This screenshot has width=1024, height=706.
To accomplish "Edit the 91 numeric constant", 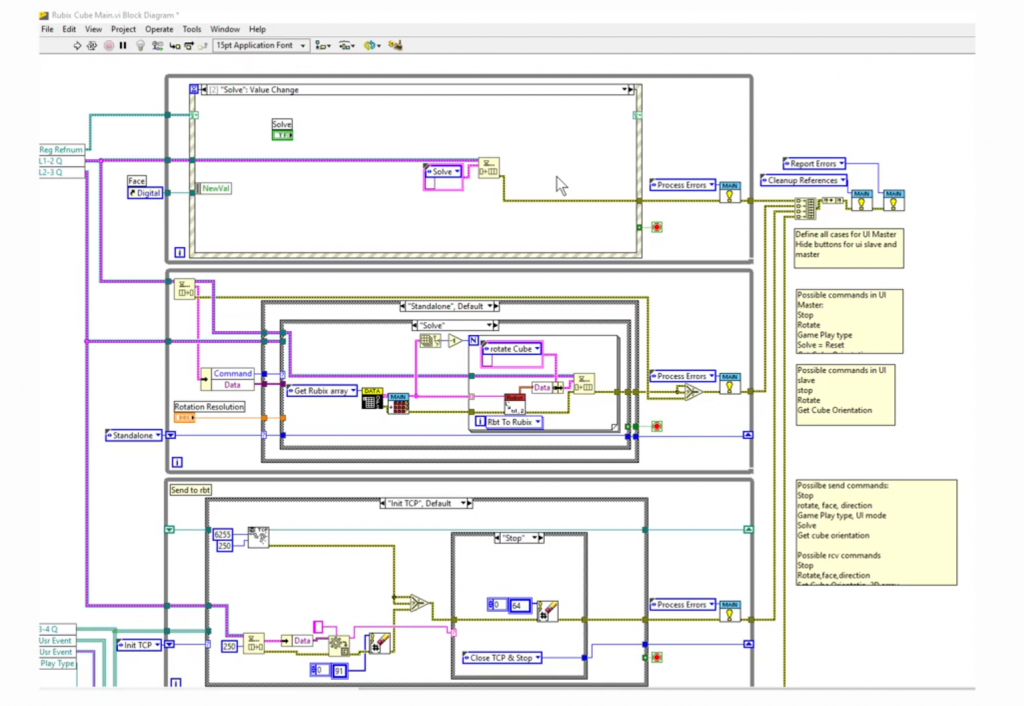I will tap(340, 671).
